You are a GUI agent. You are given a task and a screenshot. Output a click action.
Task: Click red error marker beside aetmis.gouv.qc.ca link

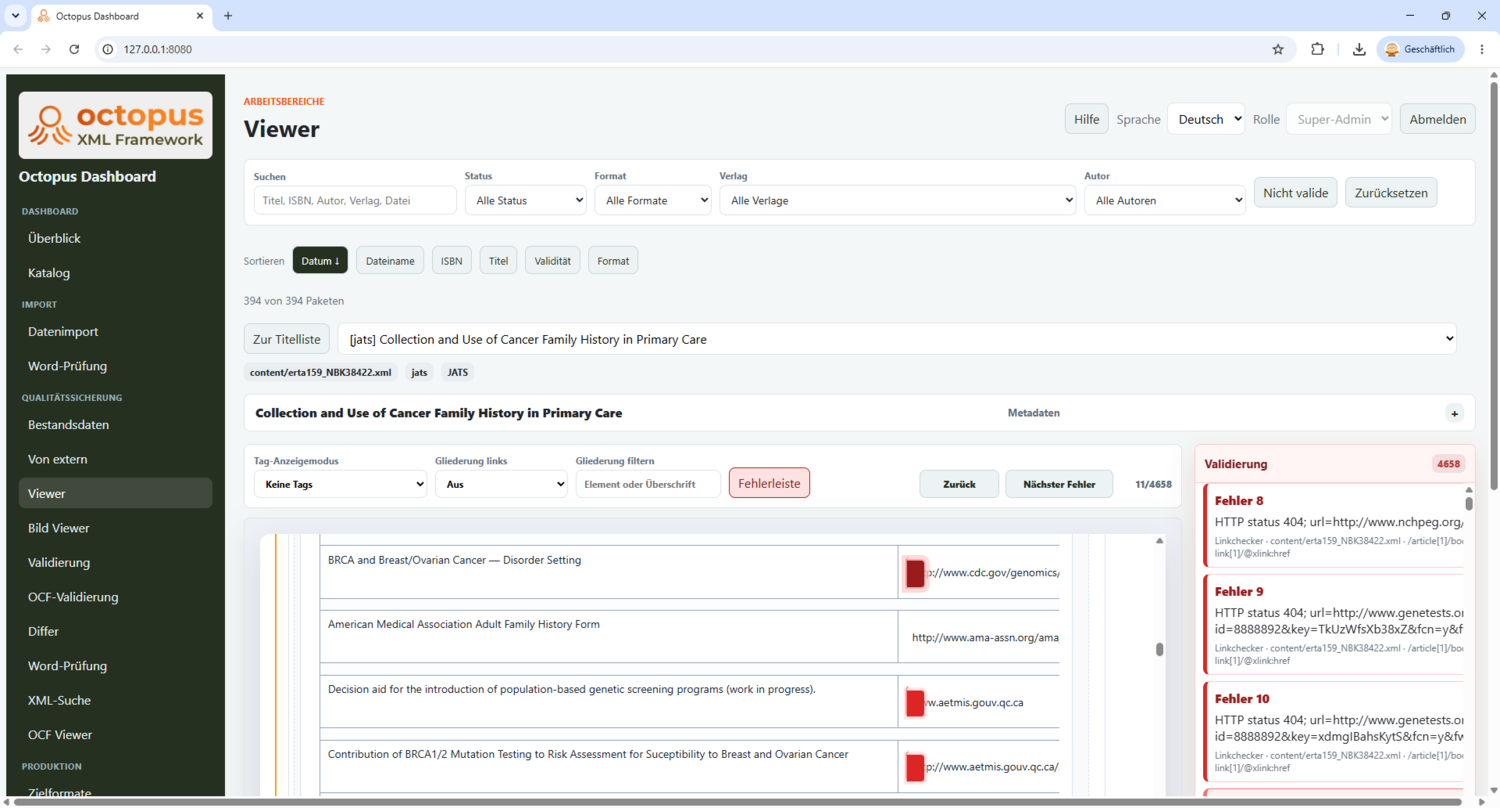click(915, 702)
